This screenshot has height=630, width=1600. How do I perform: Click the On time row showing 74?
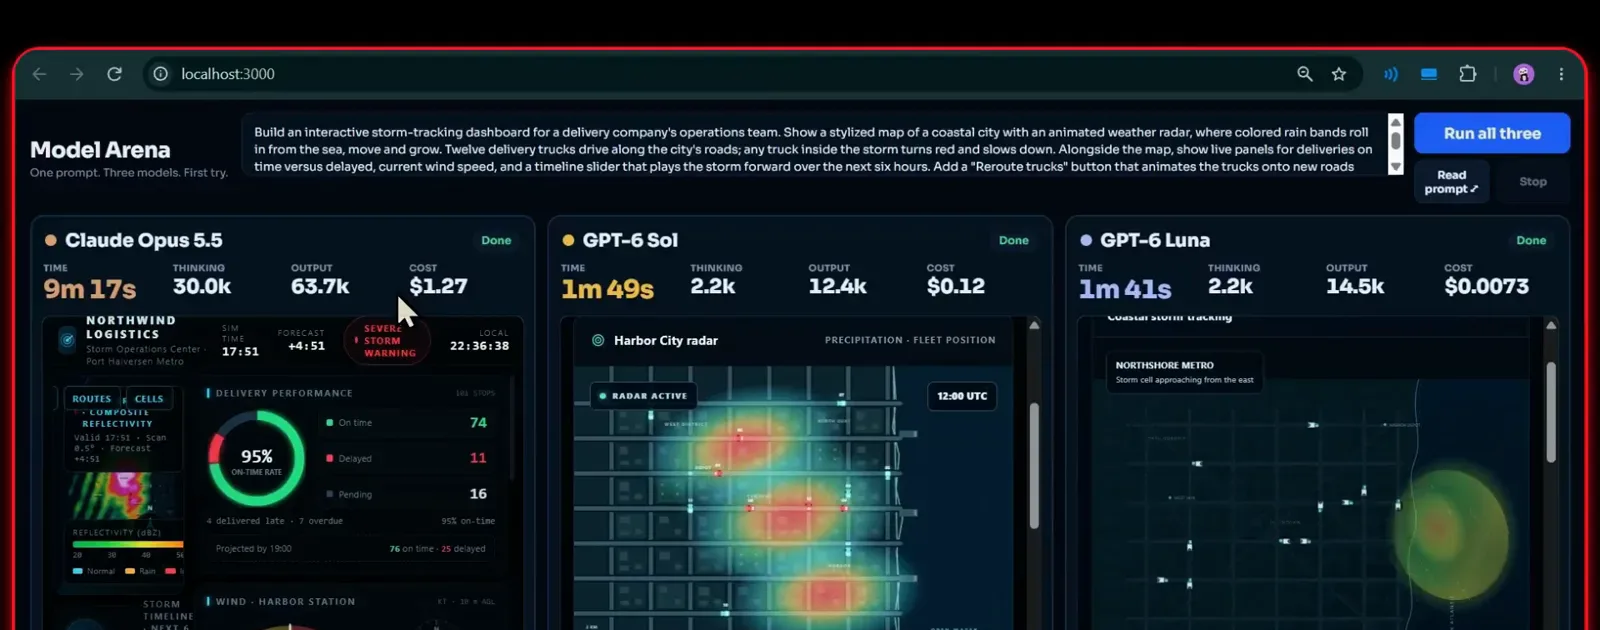coord(407,423)
